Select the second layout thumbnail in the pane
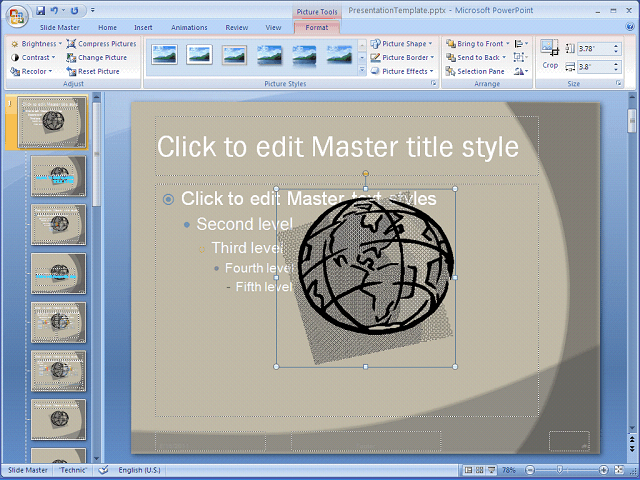Screen dimensions: 640x480 58,176
